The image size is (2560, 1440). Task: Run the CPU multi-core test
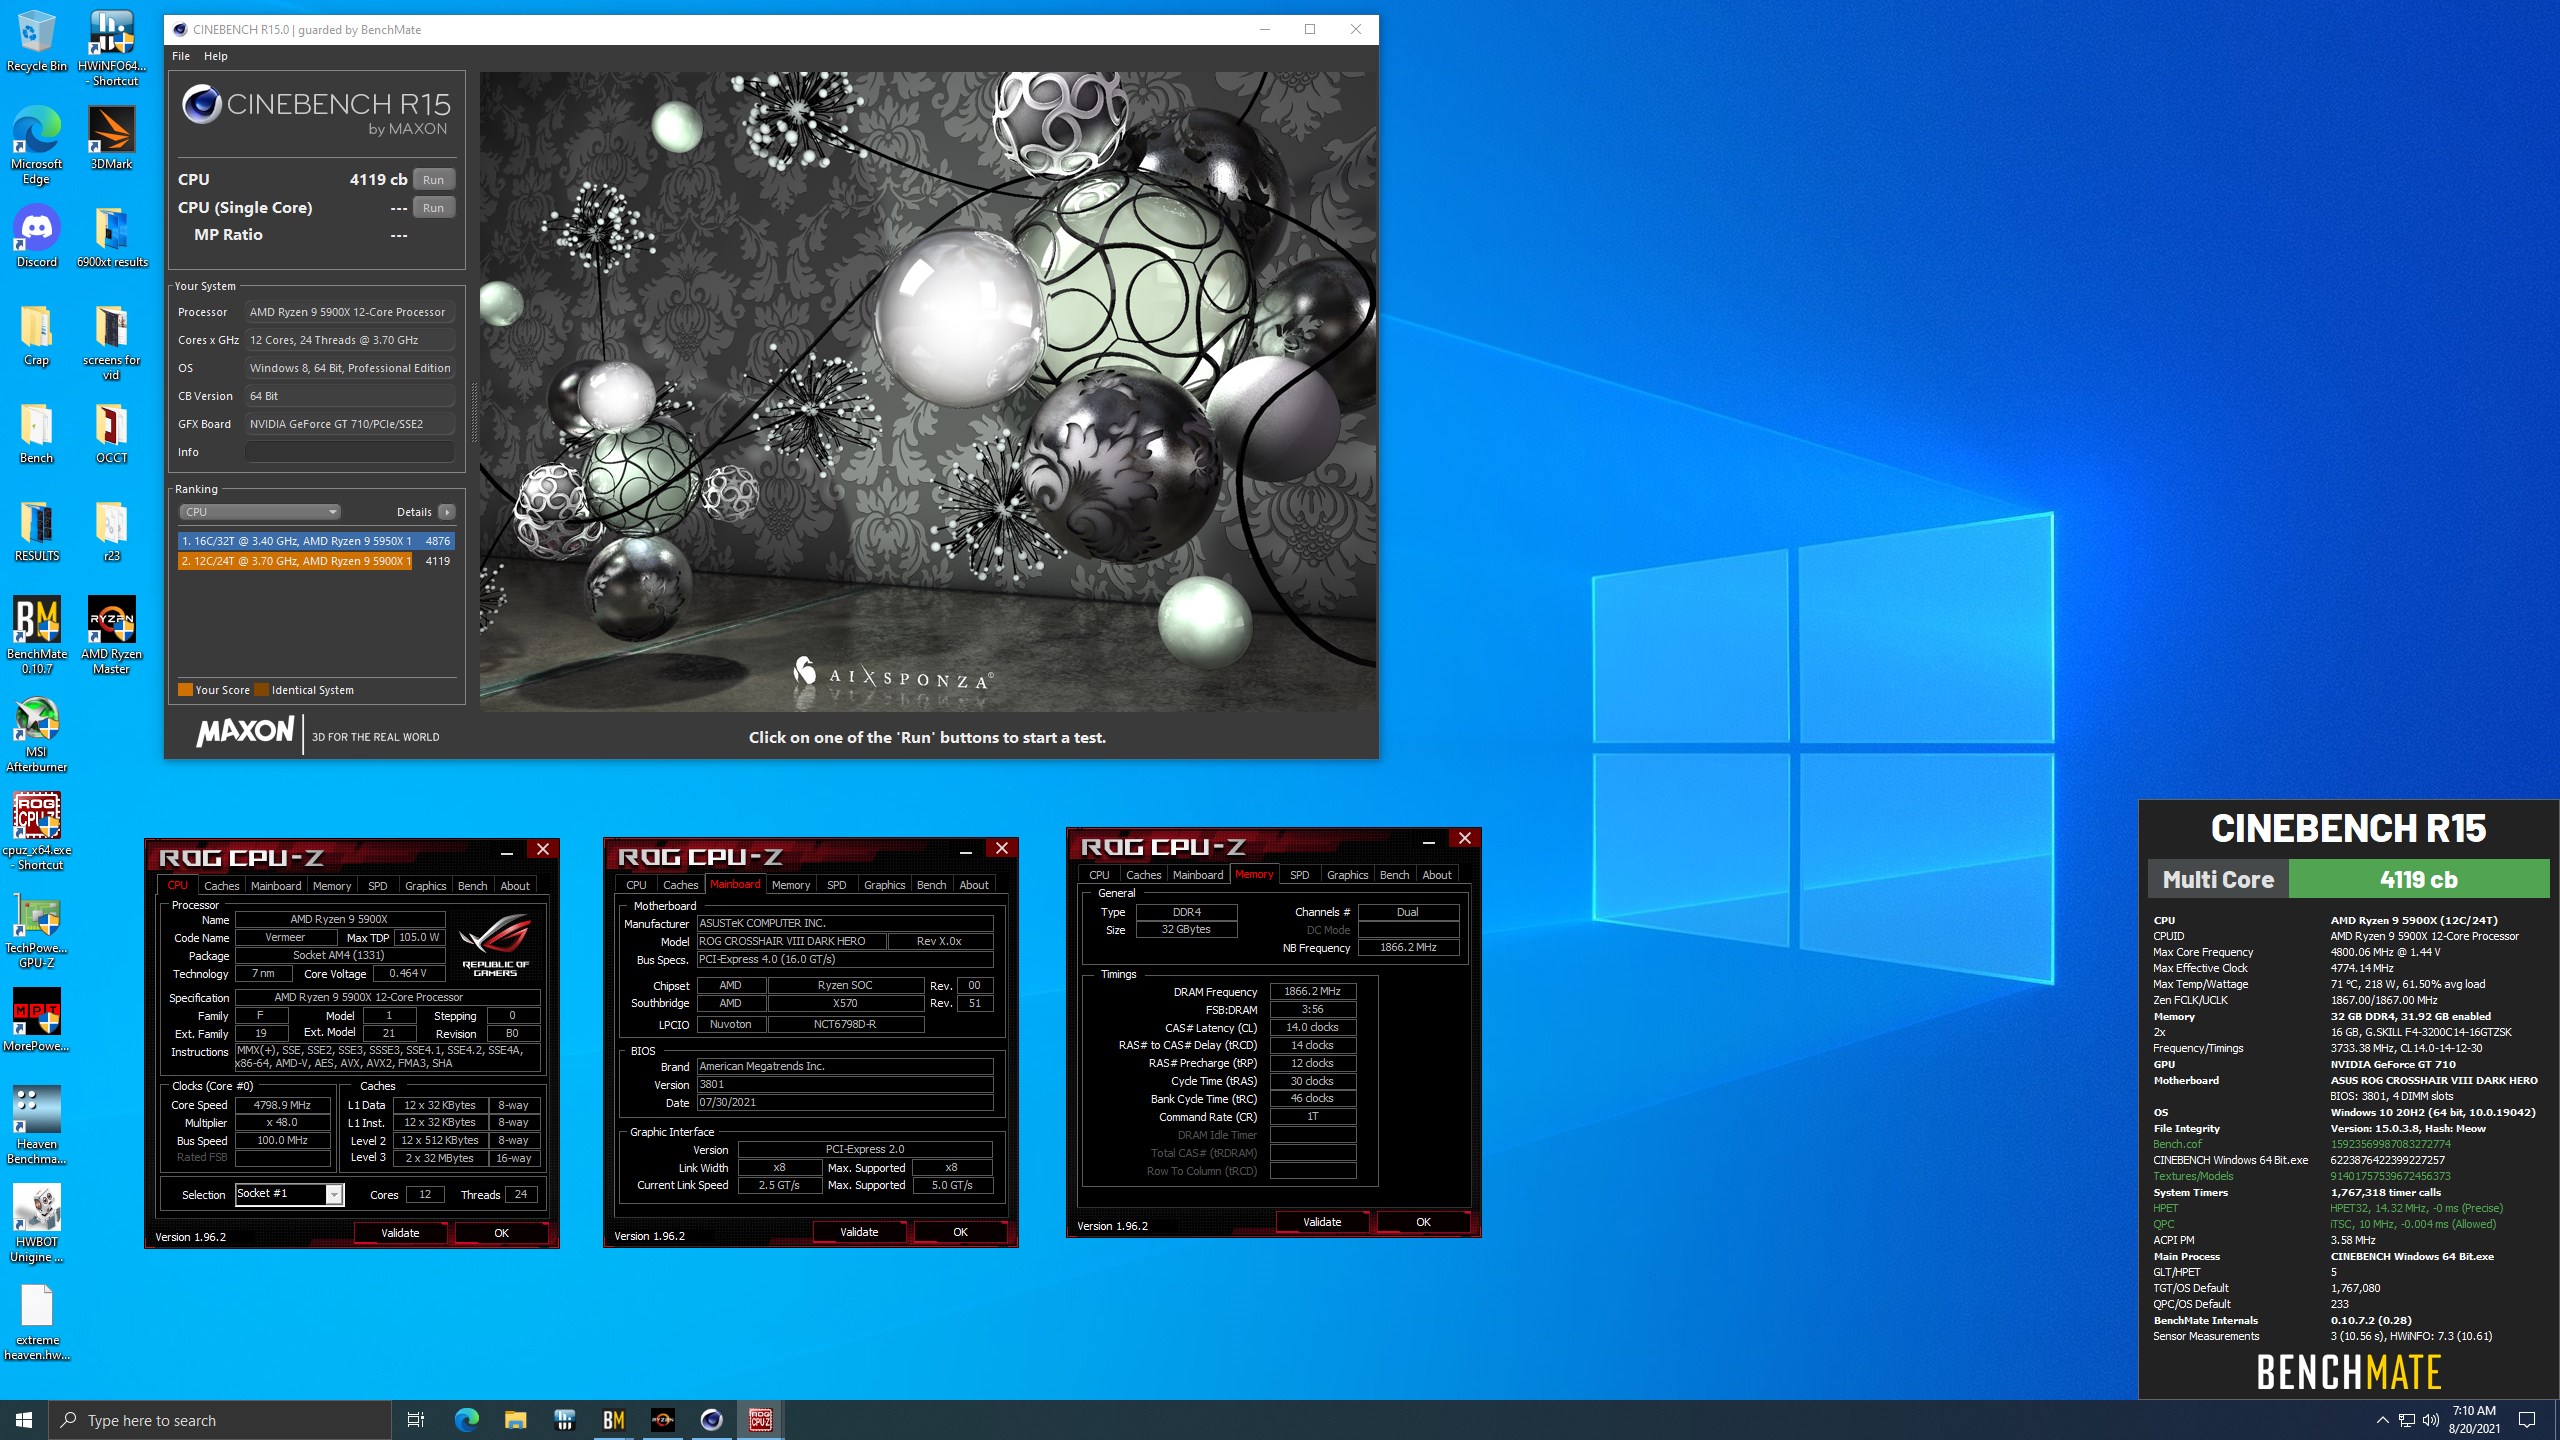[x=433, y=180]
